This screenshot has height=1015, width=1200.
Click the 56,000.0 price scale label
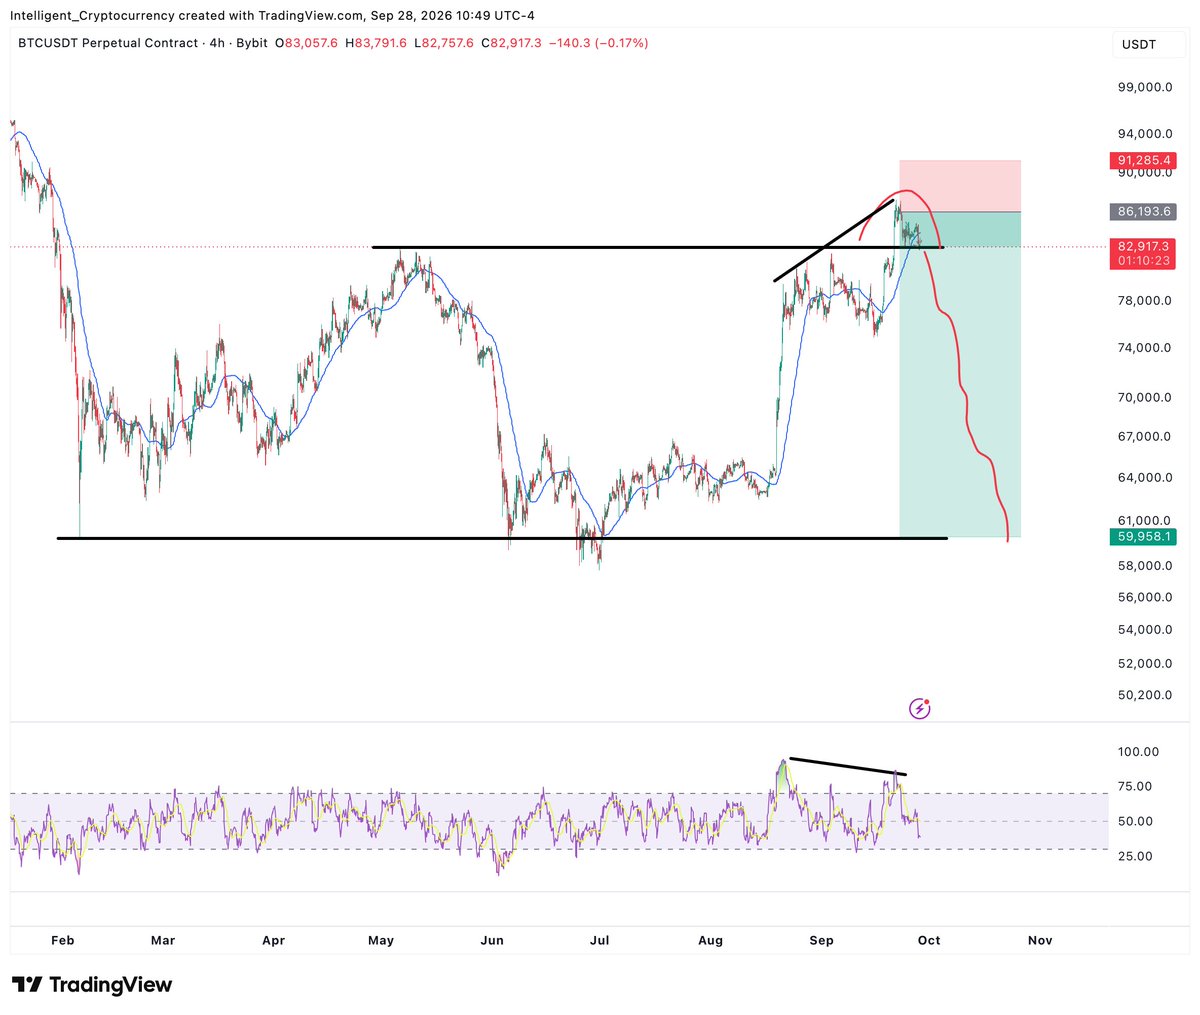1145,597
